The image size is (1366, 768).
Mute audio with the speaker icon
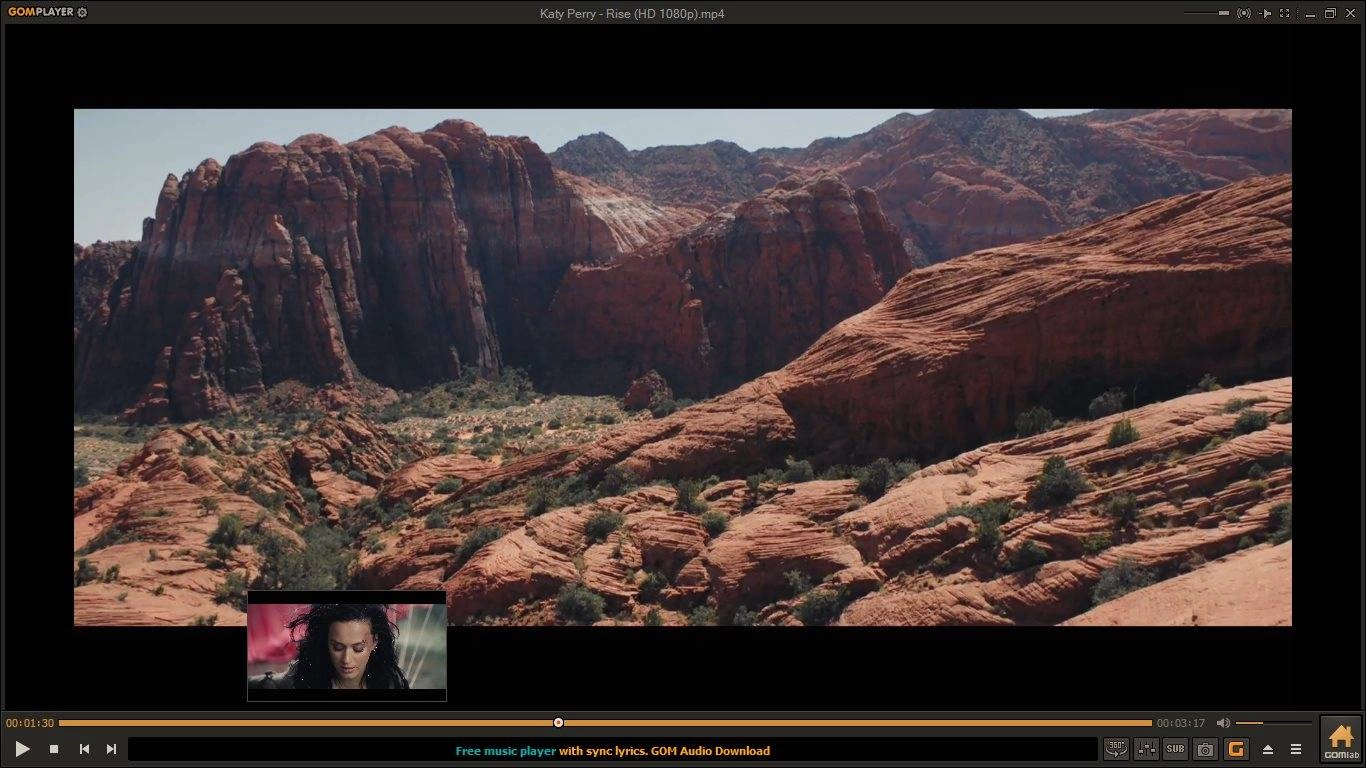tap(1223, 723)
